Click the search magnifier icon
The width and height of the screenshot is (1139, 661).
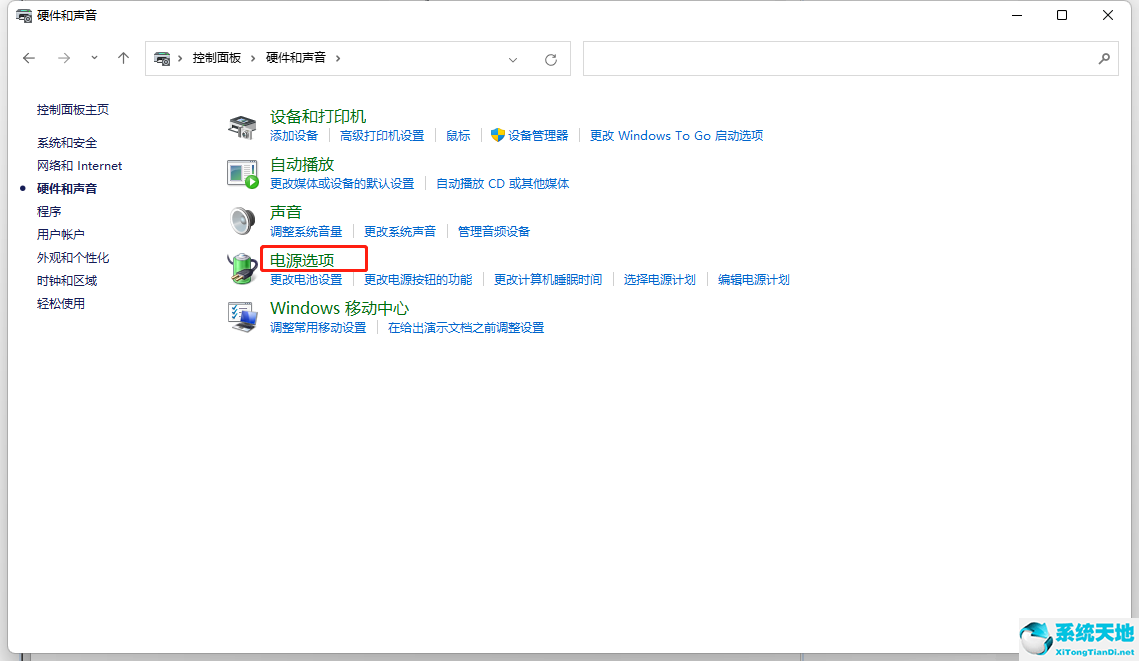click(x=1105, y=59)
